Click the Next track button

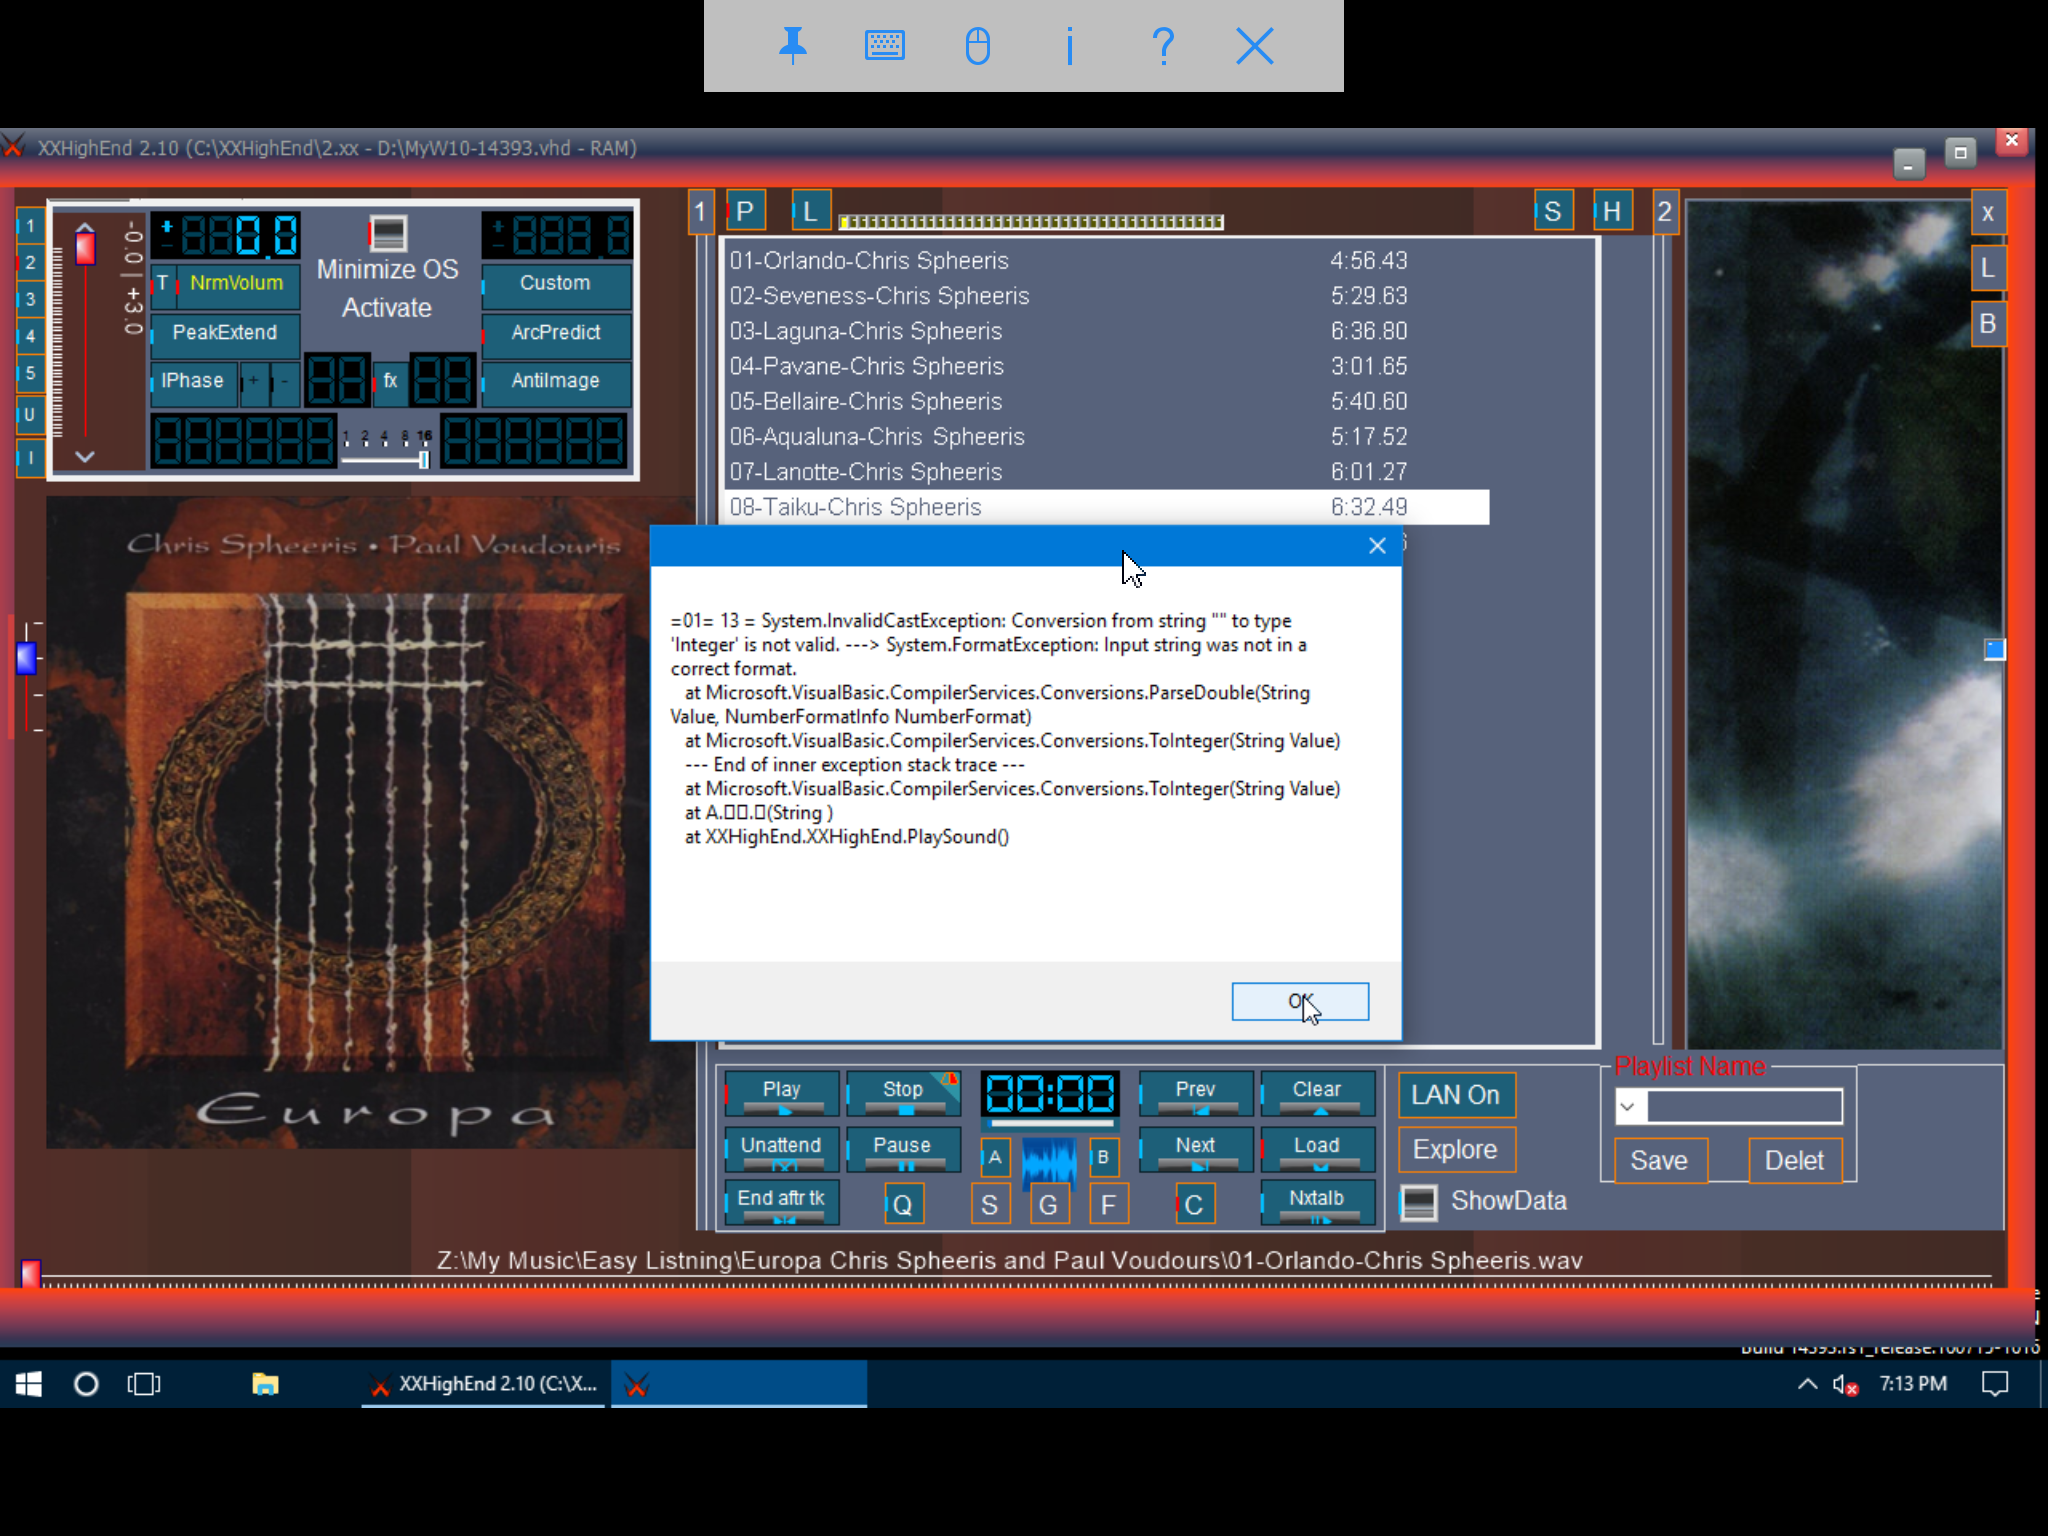(1195, 1148)
